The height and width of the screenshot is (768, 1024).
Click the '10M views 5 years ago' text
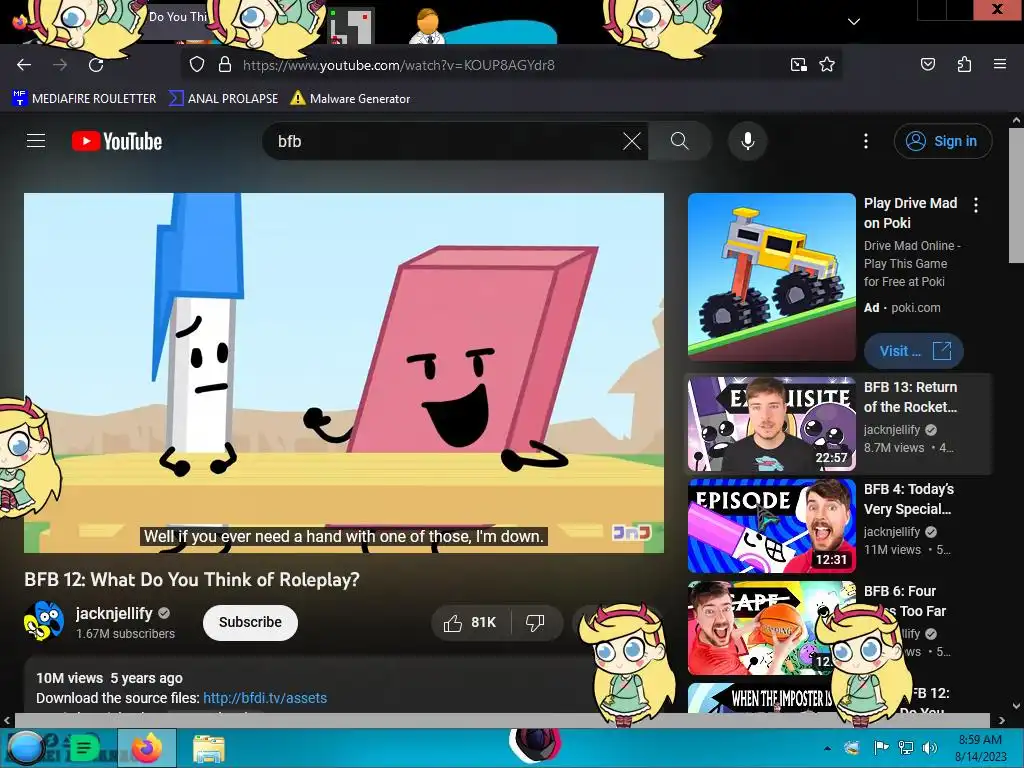[x=109, y=678]
